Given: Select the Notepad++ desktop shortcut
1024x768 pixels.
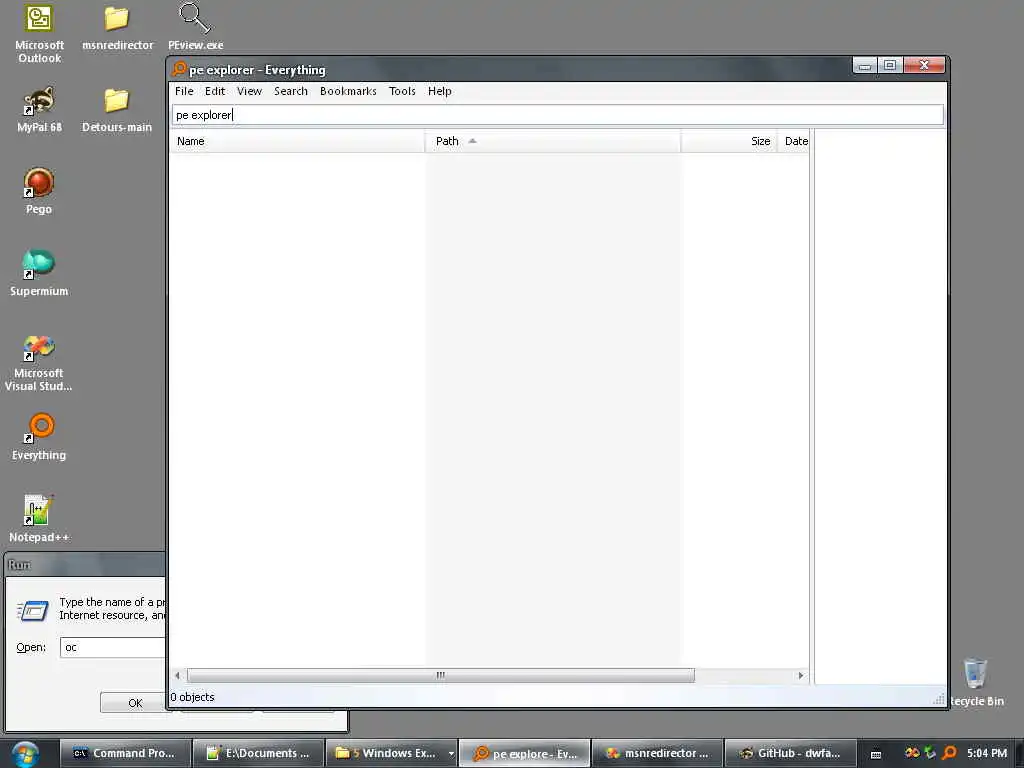Looking at the screenshot, I should pos(39,520).
